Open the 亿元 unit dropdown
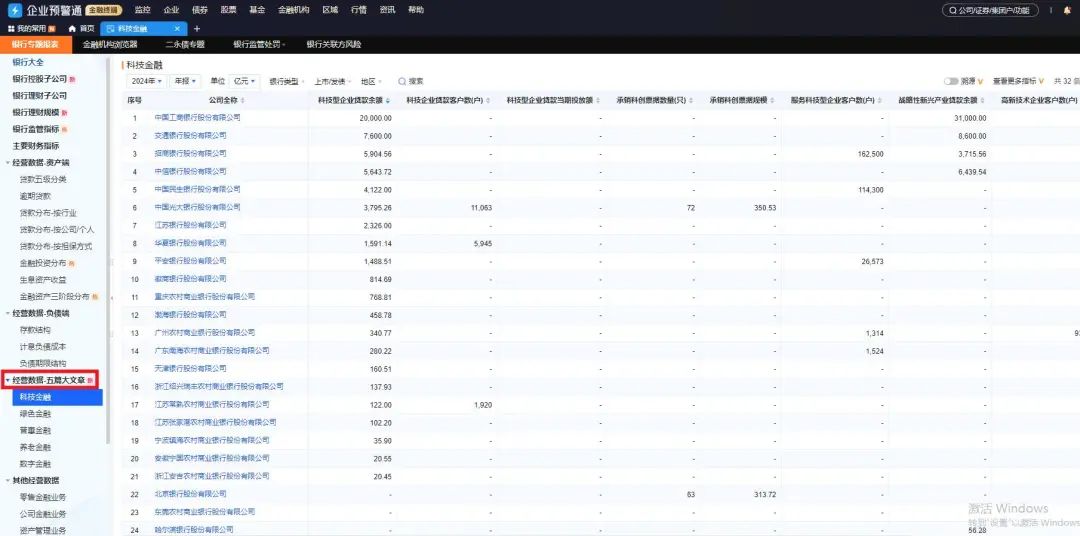 (x=244, y=81)
